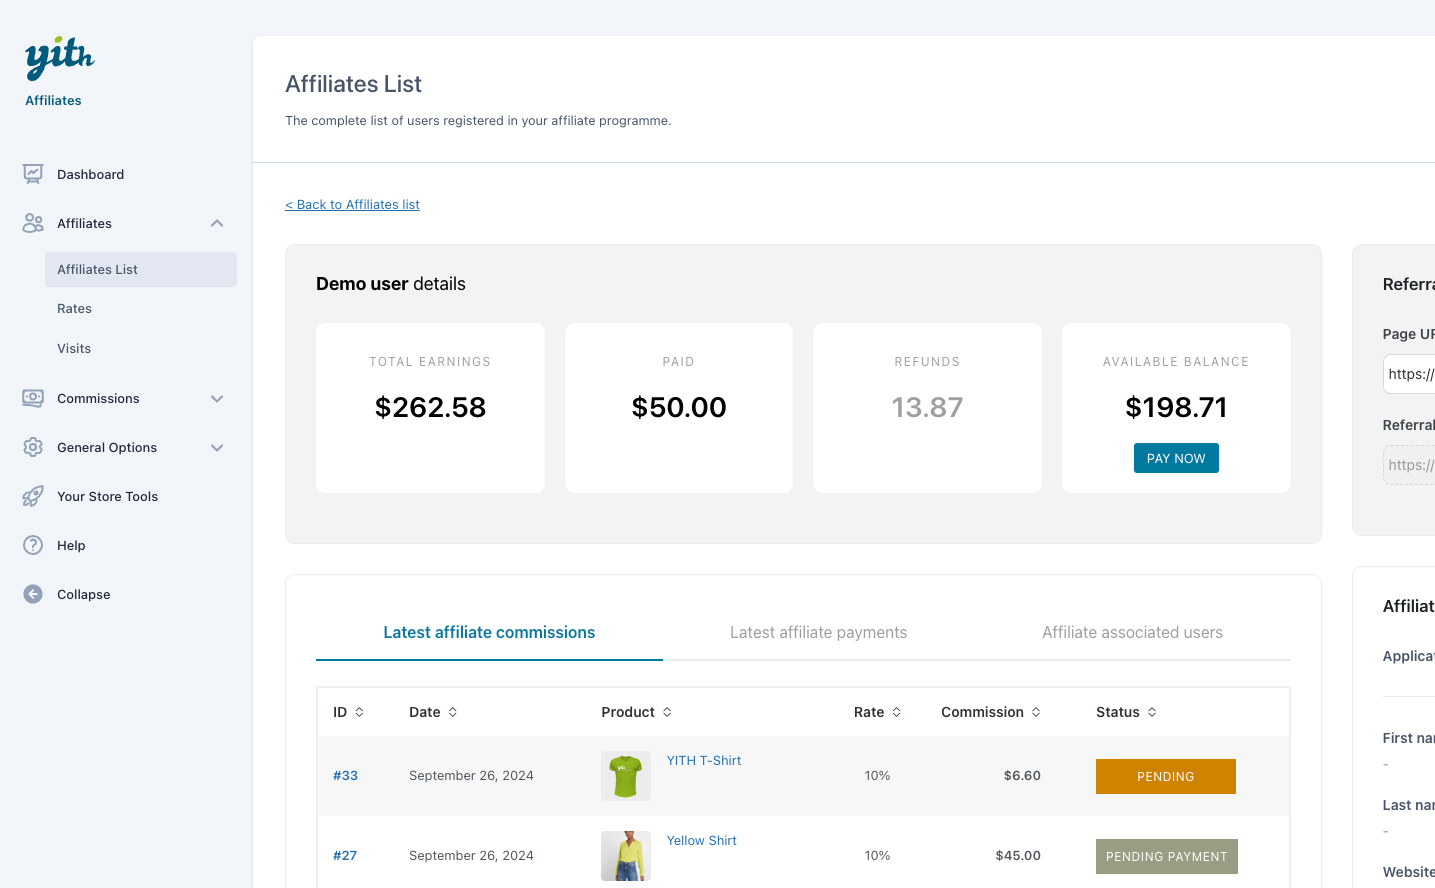Viewport: 1435px width, 888px height.
Task: Click the YITH logo in sidebar
Action: (59, 59)
